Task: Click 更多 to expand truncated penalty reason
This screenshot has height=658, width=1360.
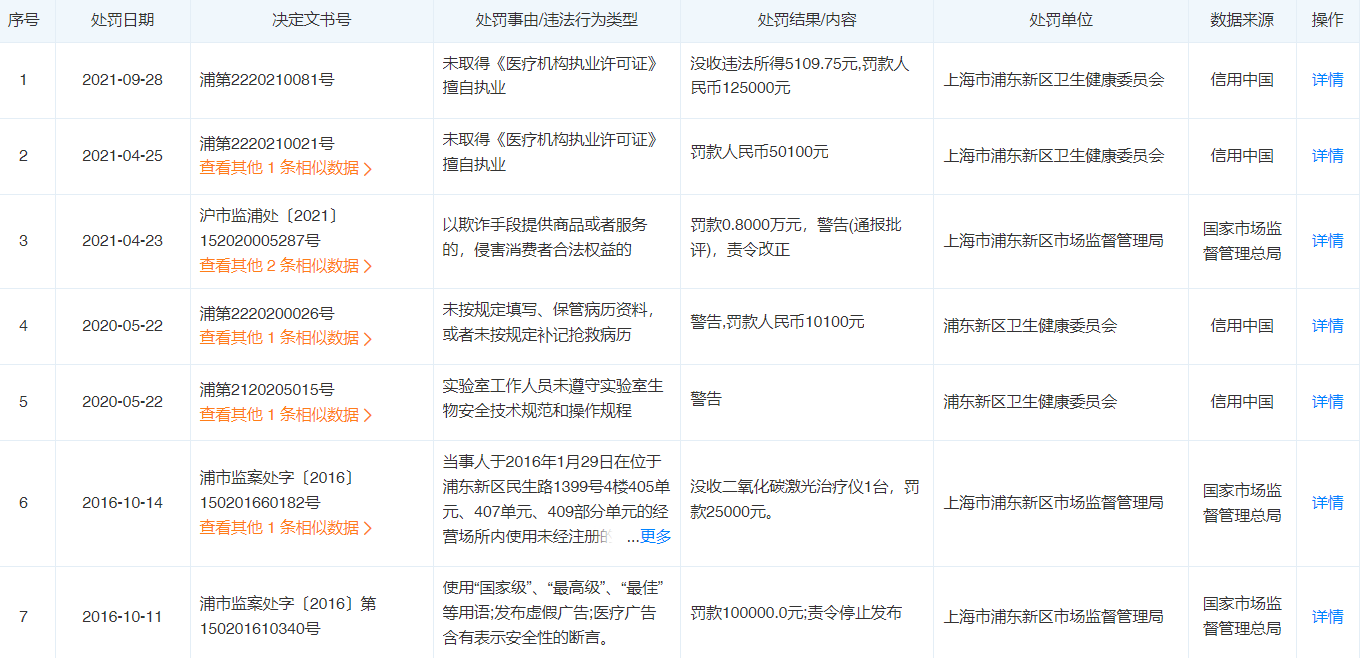Action: pos(655,537)
